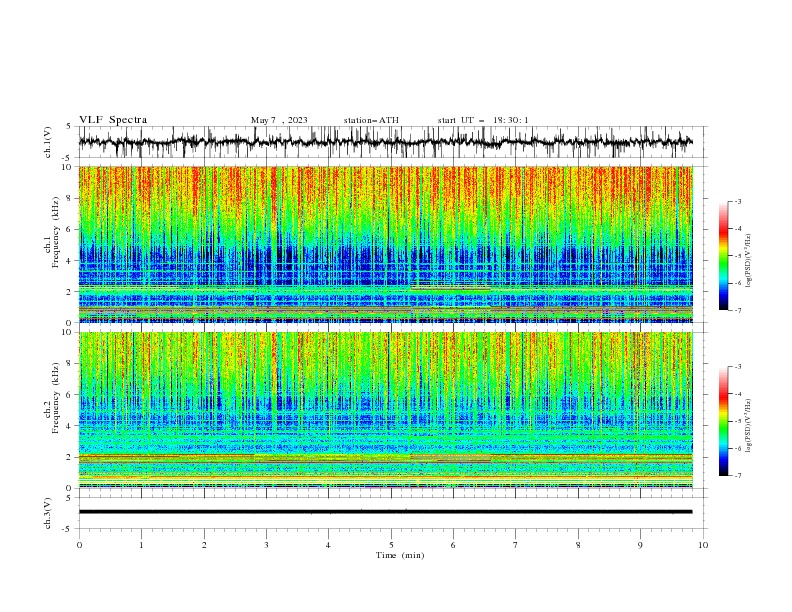Click the 'Time (min)' axis label
Screen dimensions: 792x612
click(400, 555)
